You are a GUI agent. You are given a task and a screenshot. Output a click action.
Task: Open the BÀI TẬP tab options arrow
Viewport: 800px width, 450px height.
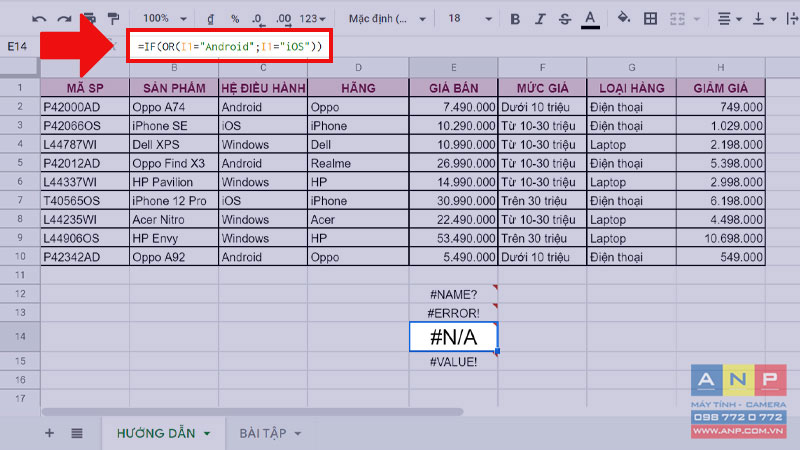(x=297, y=434)
